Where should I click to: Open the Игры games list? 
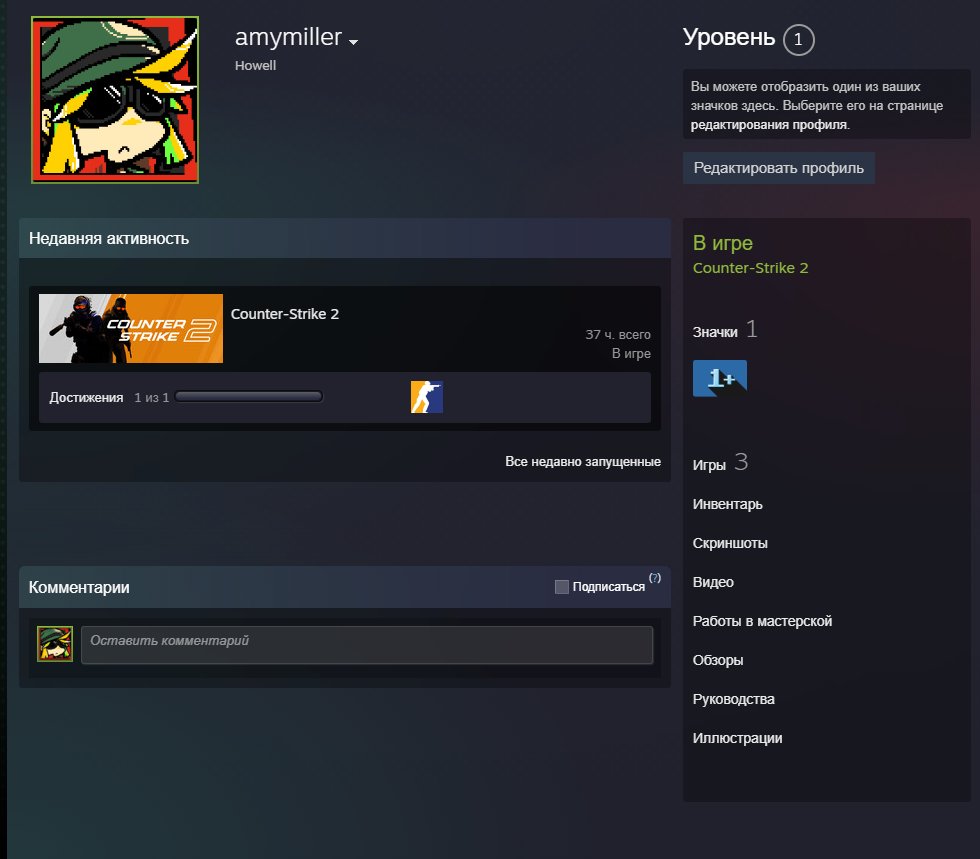709,465
